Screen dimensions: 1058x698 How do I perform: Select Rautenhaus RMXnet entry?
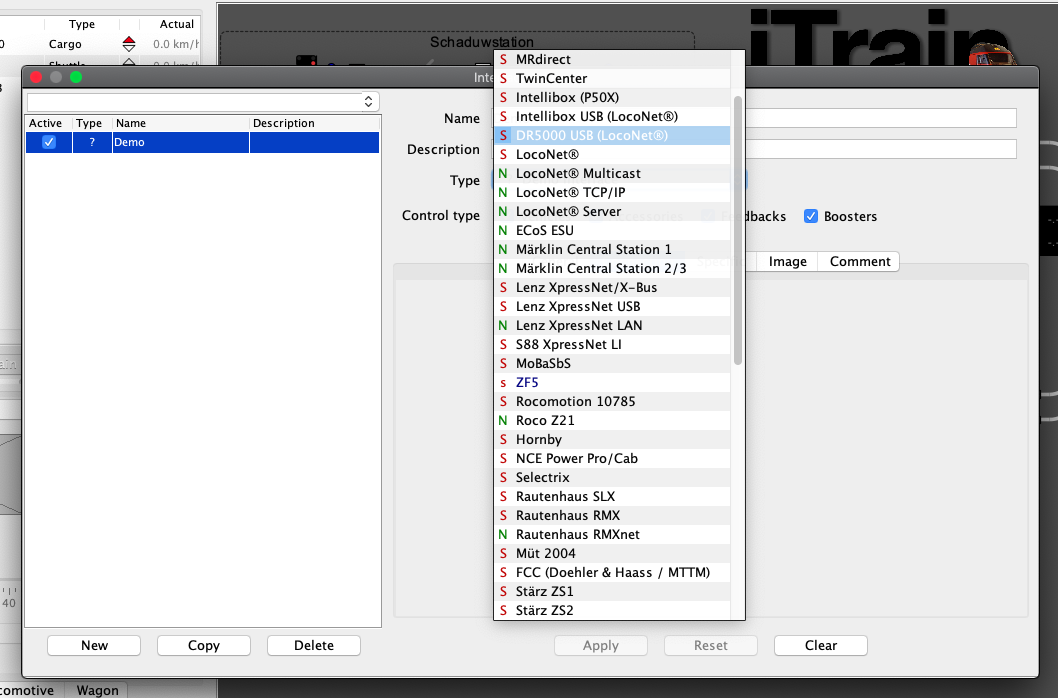612,534
